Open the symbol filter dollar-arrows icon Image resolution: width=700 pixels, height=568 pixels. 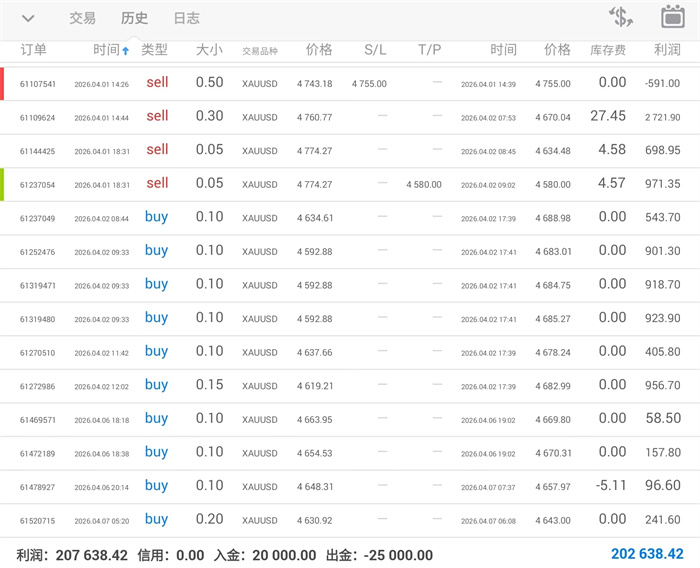pos(621,17)
